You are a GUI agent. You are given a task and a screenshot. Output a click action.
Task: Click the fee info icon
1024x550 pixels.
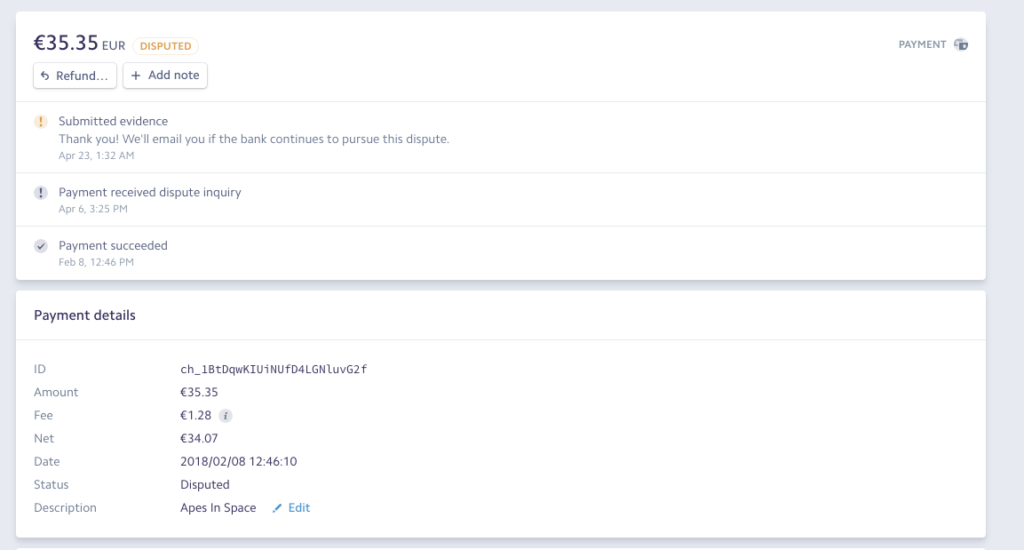tap(225, 415)
